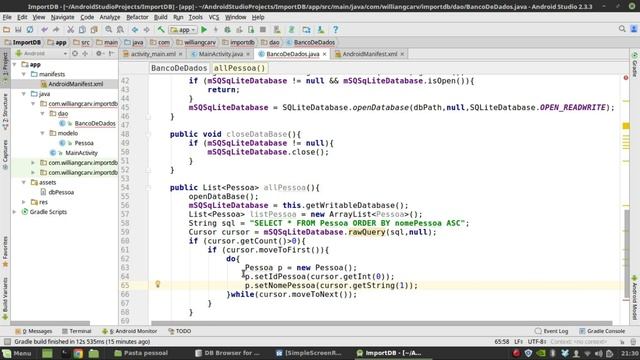Screen dimensions: 640x360
Task: Open SDK Manager download icon
Action: coord(321,29)
